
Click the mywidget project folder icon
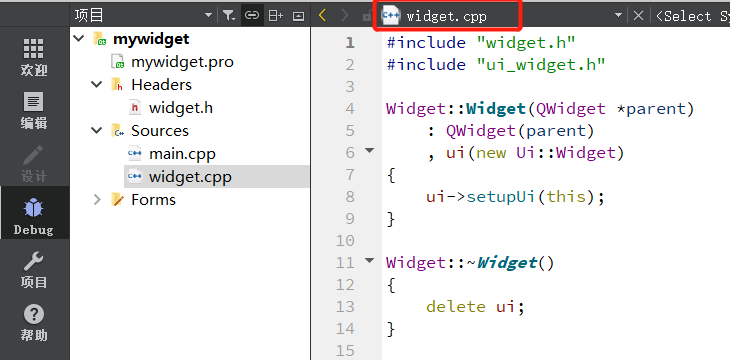click(x=101, y=39)
